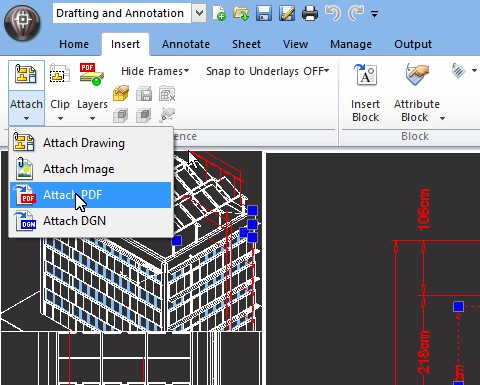Click the red 218cm dimension text

424,351
